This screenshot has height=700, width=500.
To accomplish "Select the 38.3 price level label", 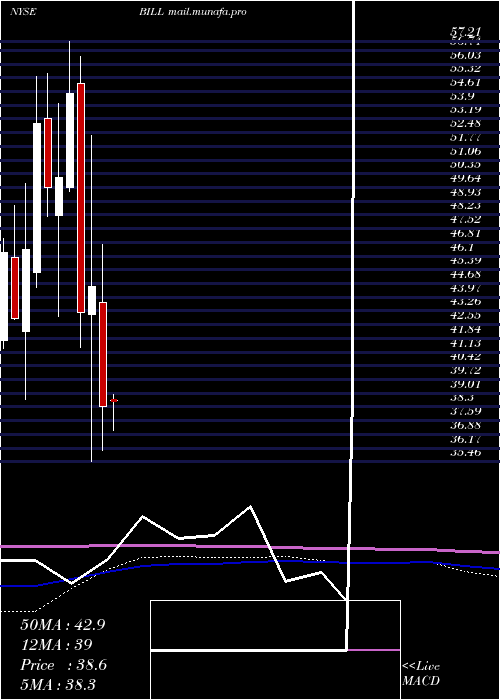I will (463, 397).
